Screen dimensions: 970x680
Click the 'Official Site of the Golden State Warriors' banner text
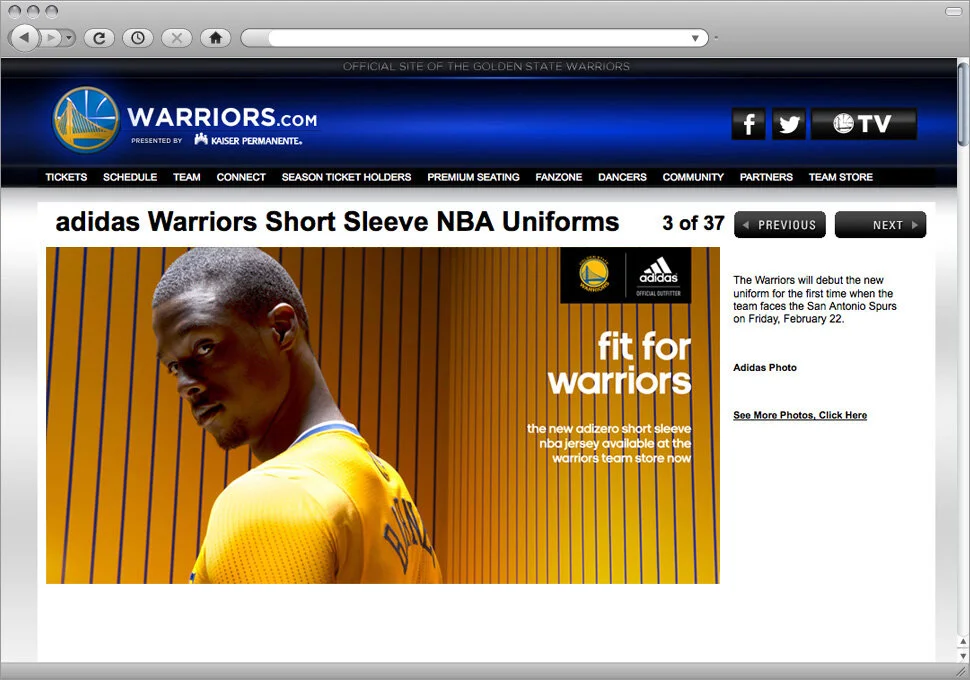[x=486, y=66]
